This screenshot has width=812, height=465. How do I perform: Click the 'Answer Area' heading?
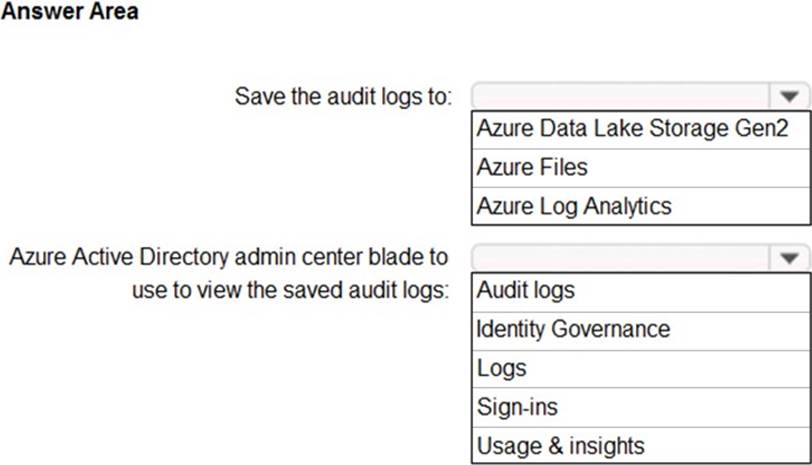tap(69, 12)
